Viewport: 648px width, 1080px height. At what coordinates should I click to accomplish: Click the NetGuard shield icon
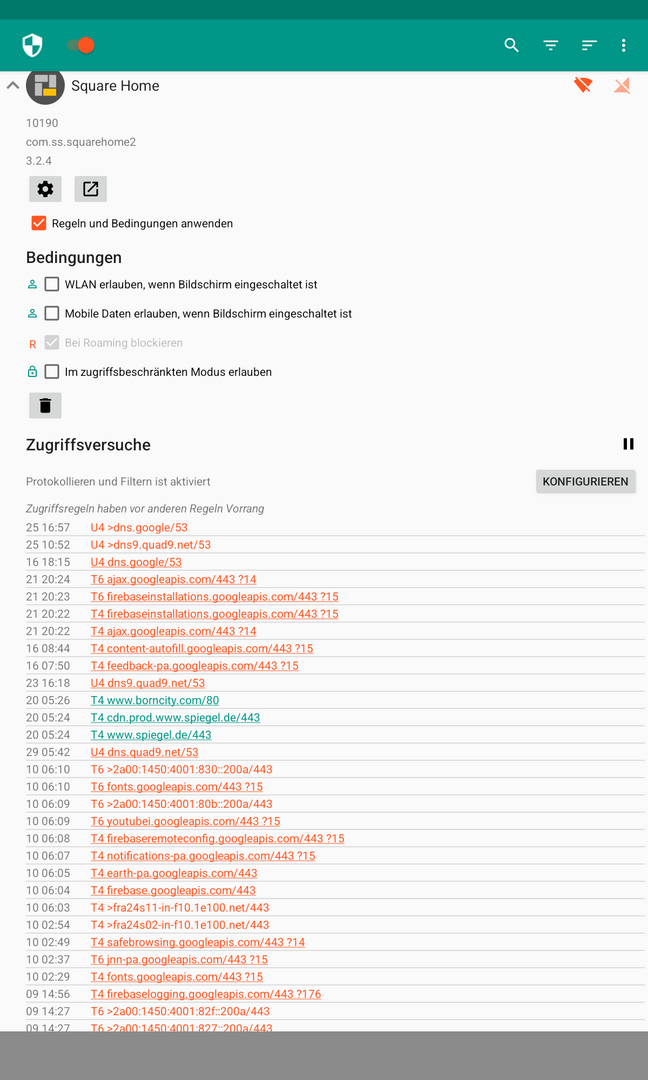coord(33,45)
